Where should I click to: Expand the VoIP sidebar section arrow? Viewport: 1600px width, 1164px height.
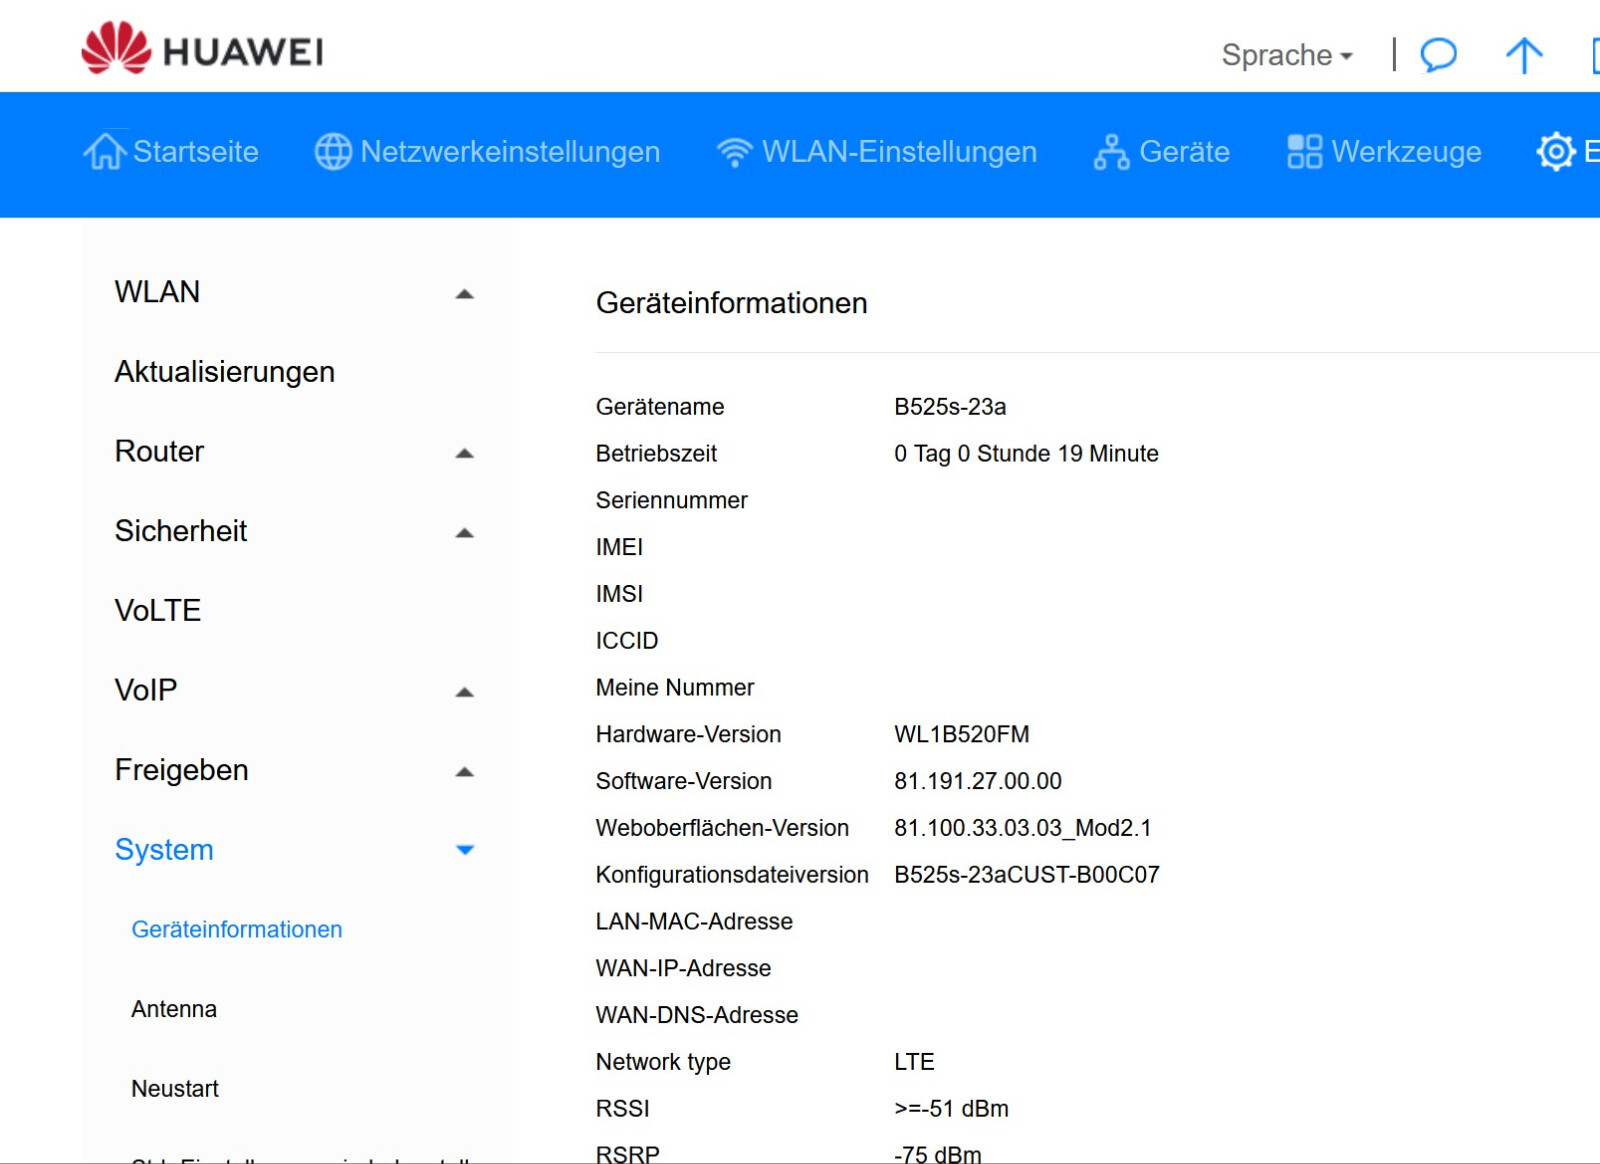tap(464, 692)
